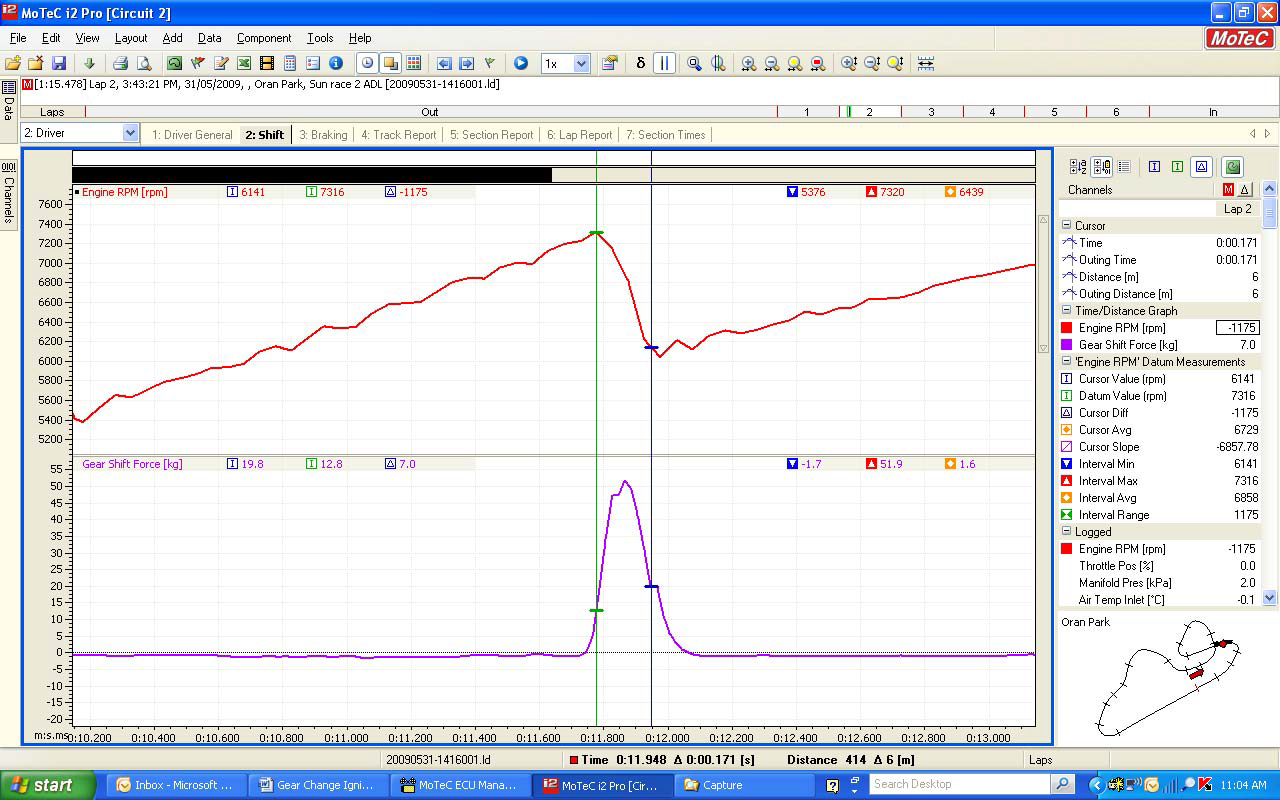Click the blue info circle icon
The image size is (1280, 800).
(336, 63)
